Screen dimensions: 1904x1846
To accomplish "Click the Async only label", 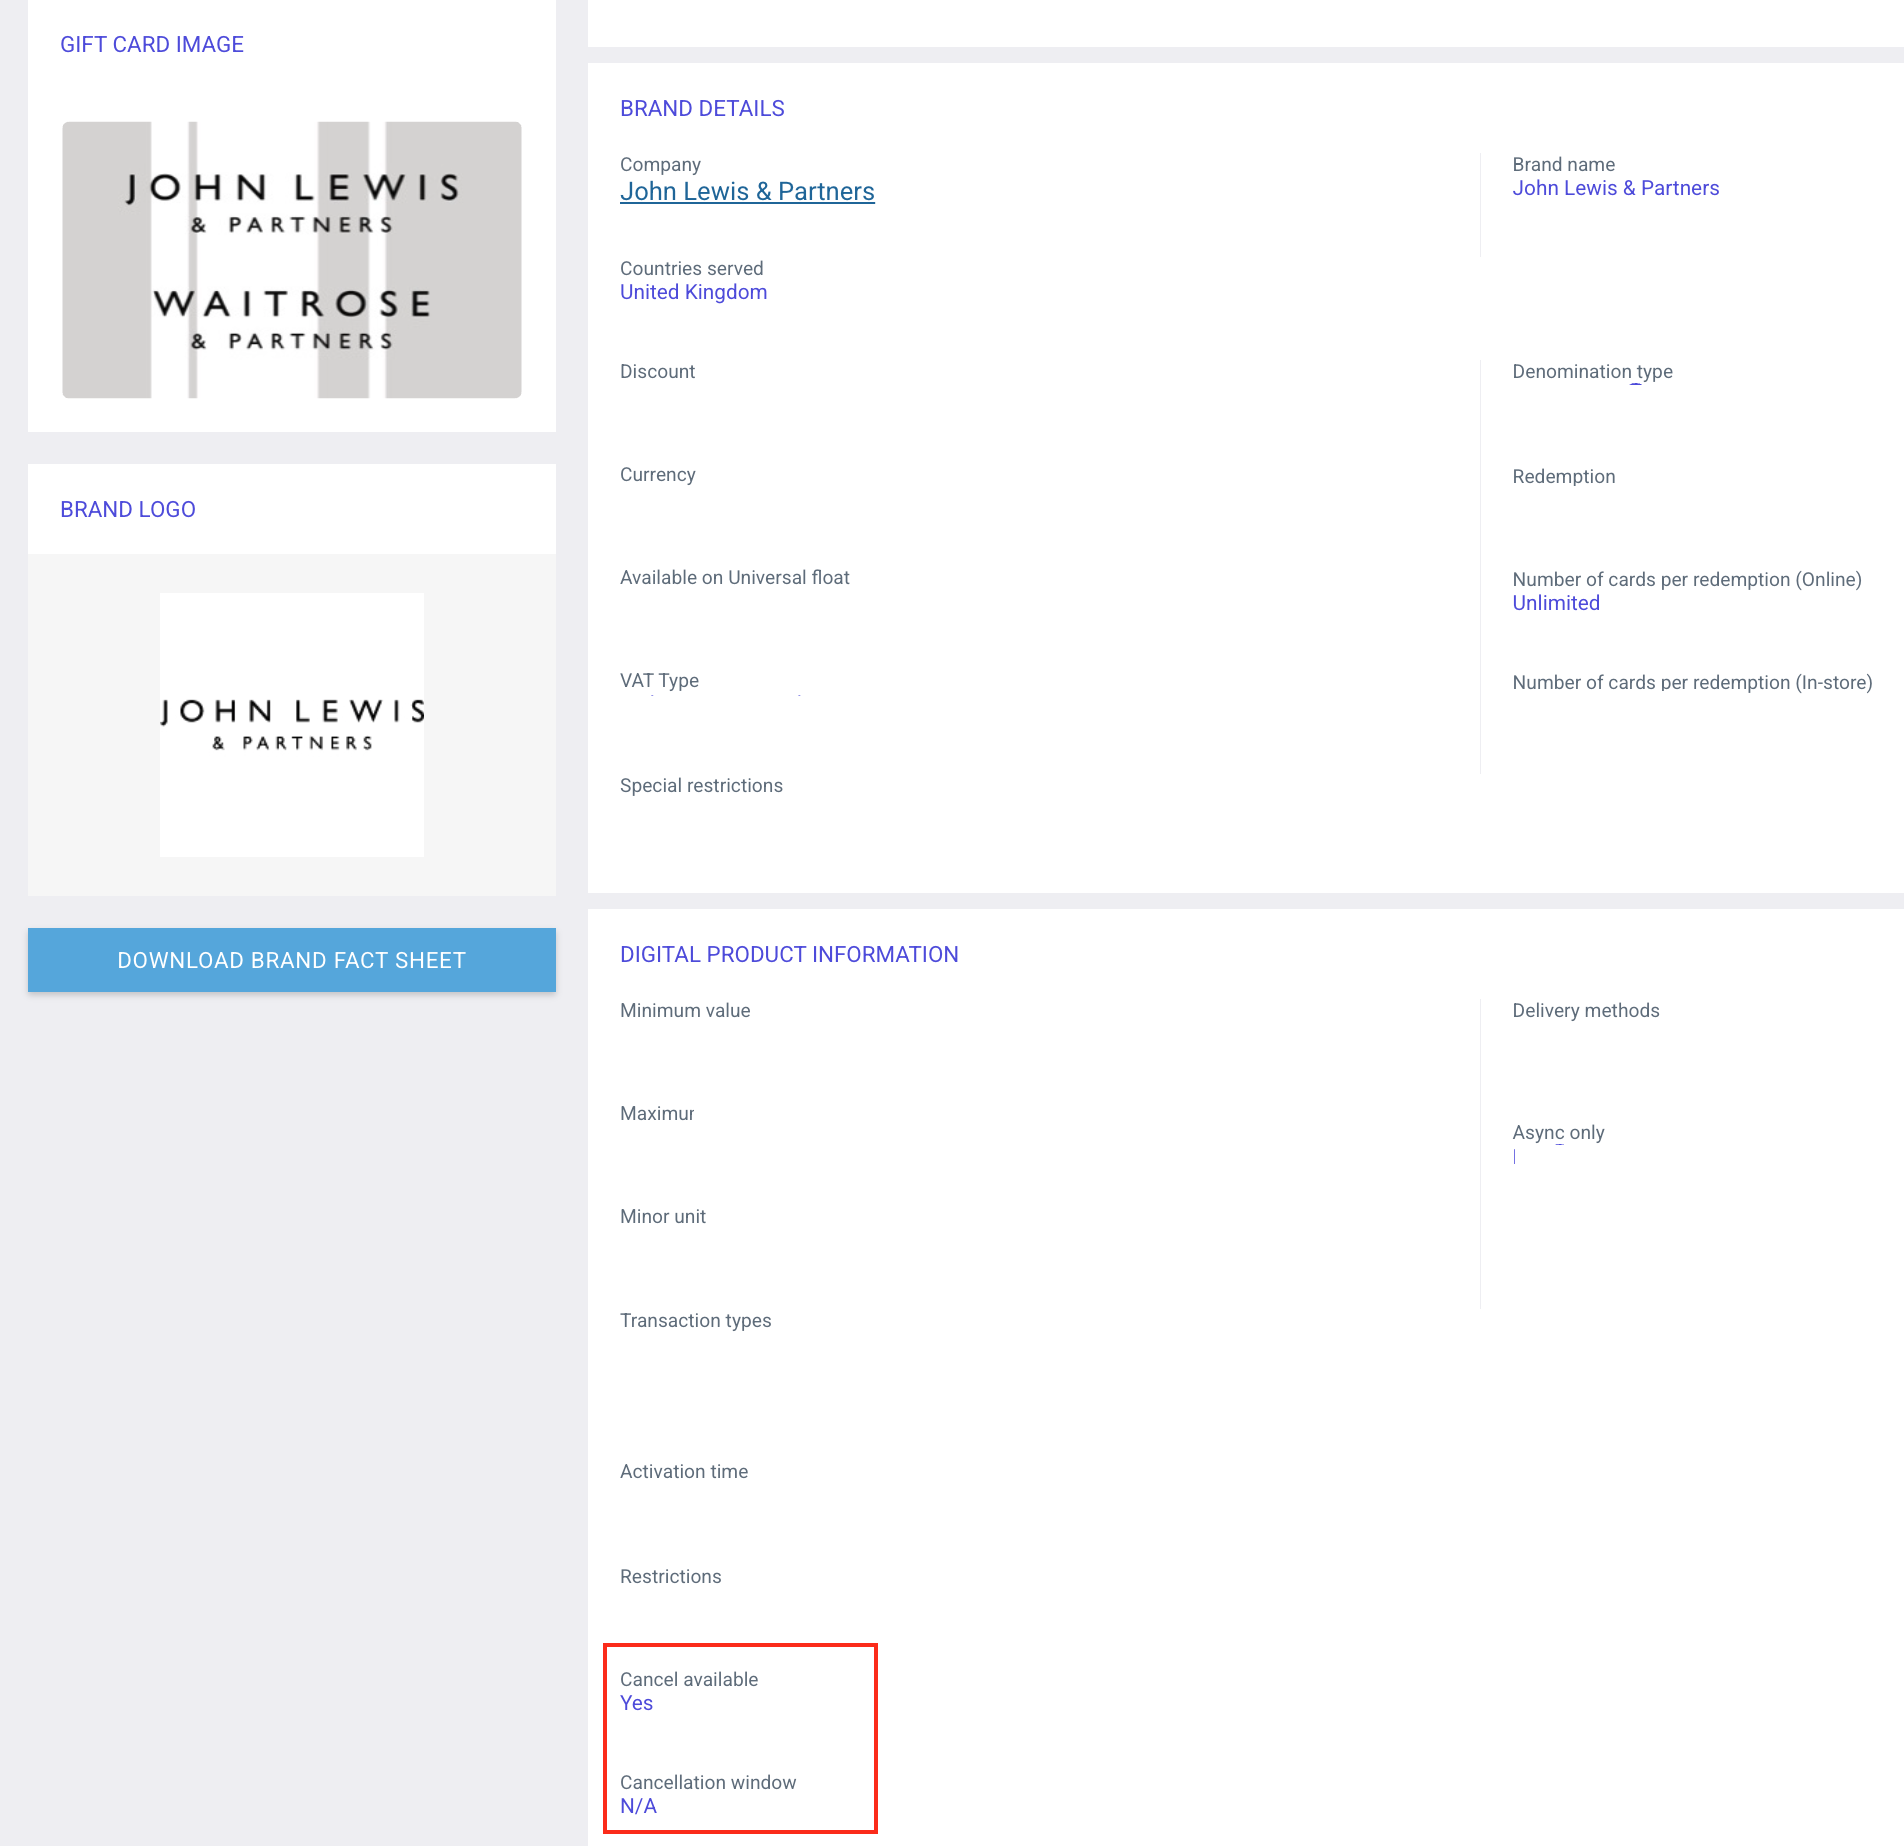I will tap(1558, 1132).
